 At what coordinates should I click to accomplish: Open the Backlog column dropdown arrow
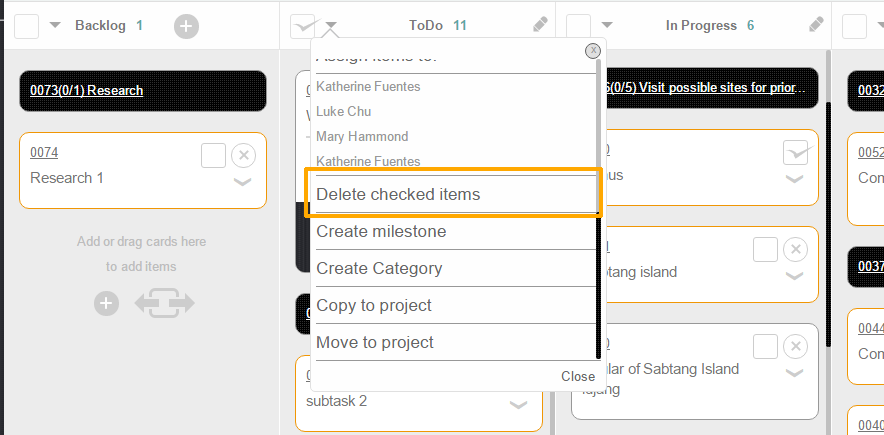click(x=55, y=25)
